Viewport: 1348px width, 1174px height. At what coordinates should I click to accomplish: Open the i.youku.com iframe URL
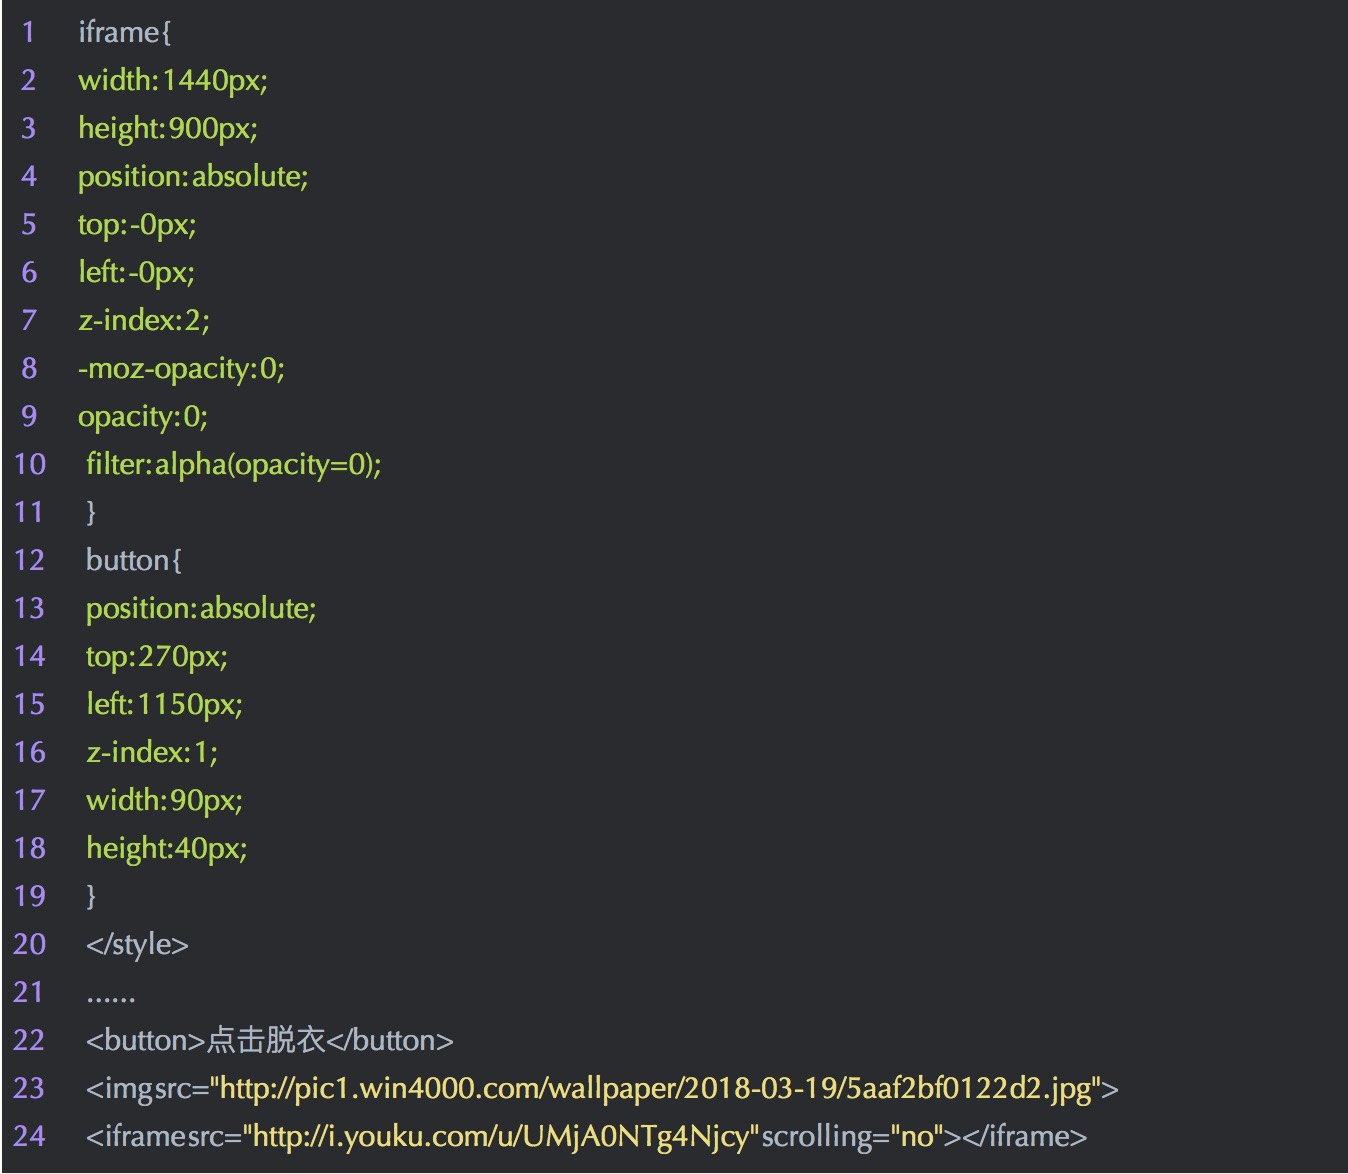(x=500, y=1137)
